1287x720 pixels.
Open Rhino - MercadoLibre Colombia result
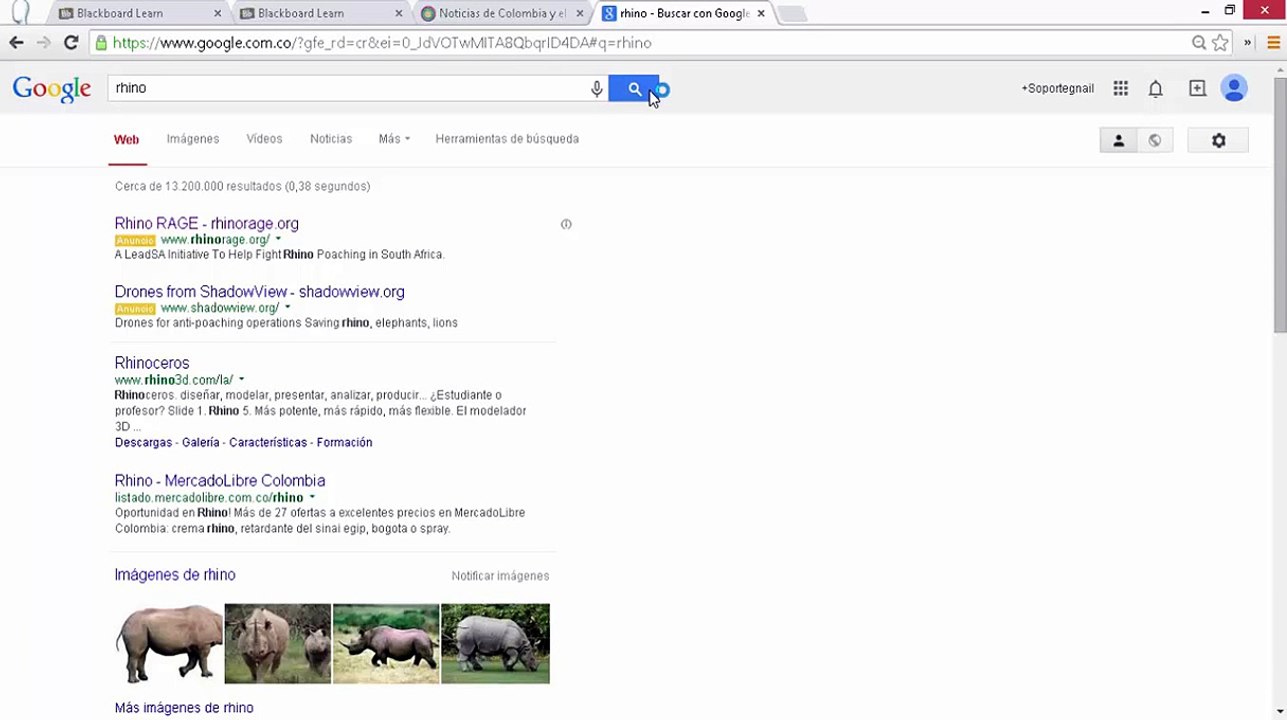[x=219, y=480]
